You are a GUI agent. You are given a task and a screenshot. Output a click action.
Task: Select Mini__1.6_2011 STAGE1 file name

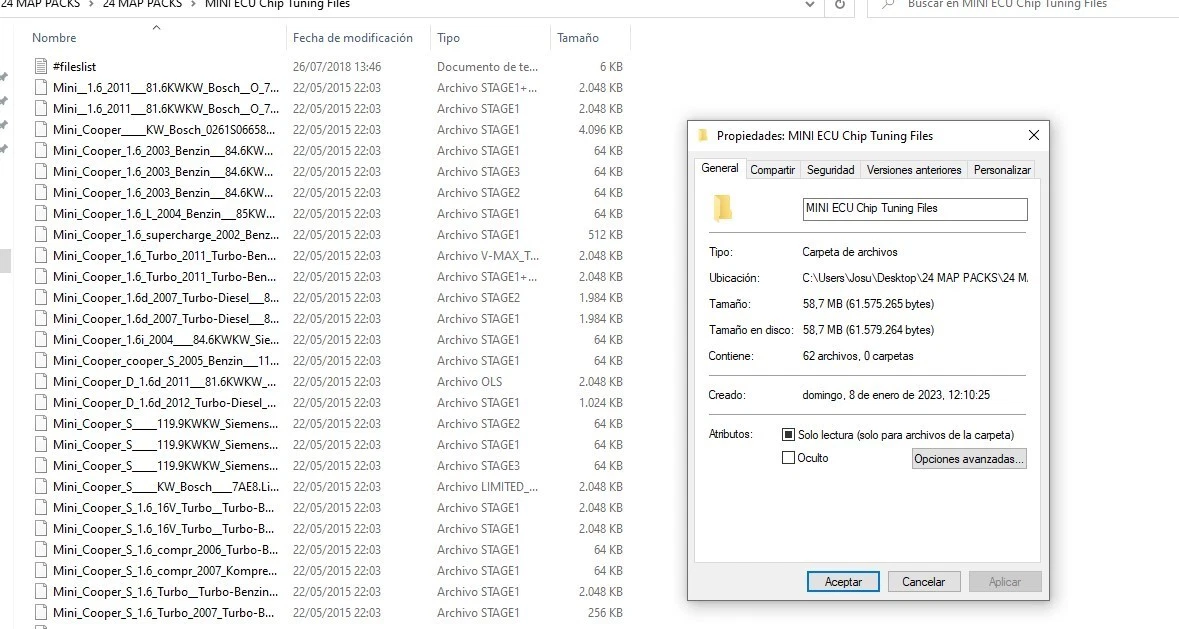165,108
